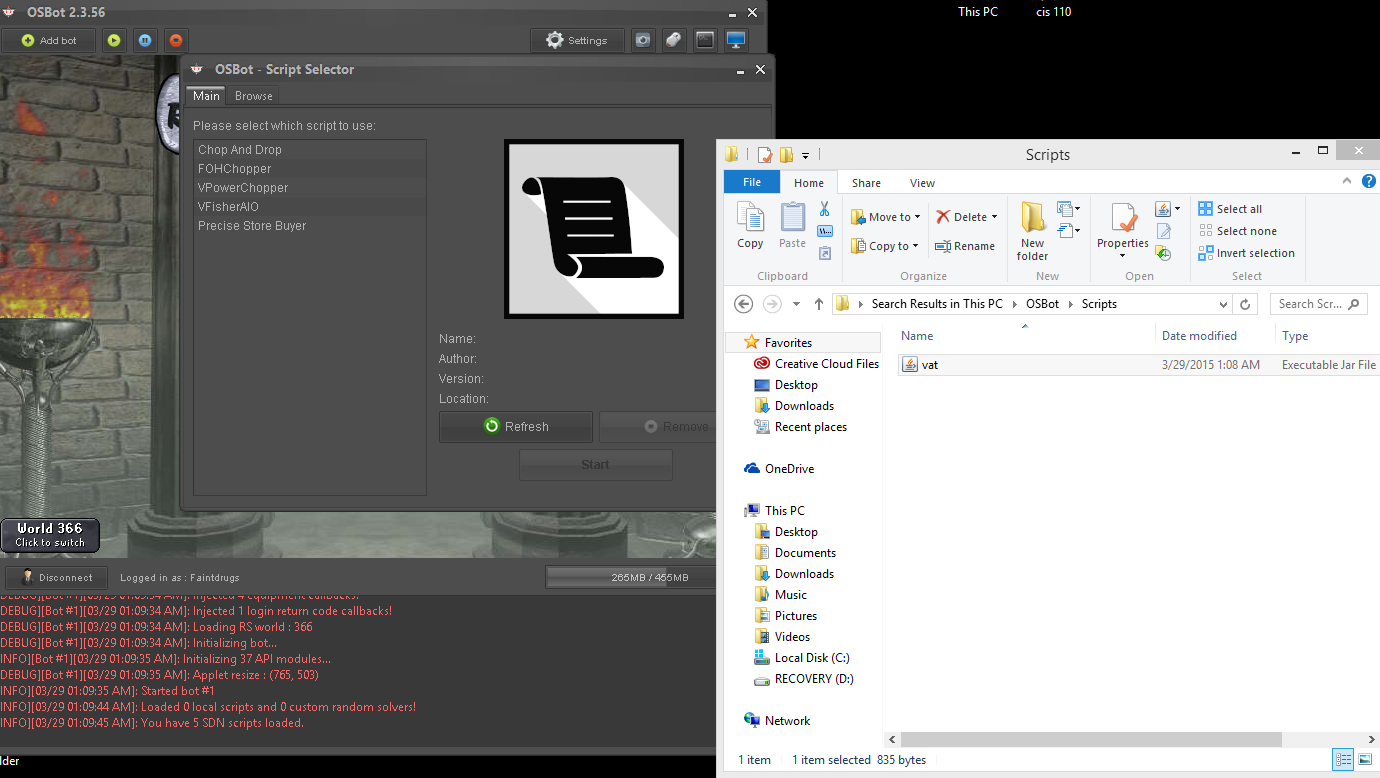Open Explorer Help question mark icon
The width and height of the screenshot is (1380, 778).
tap(1368, 182)
